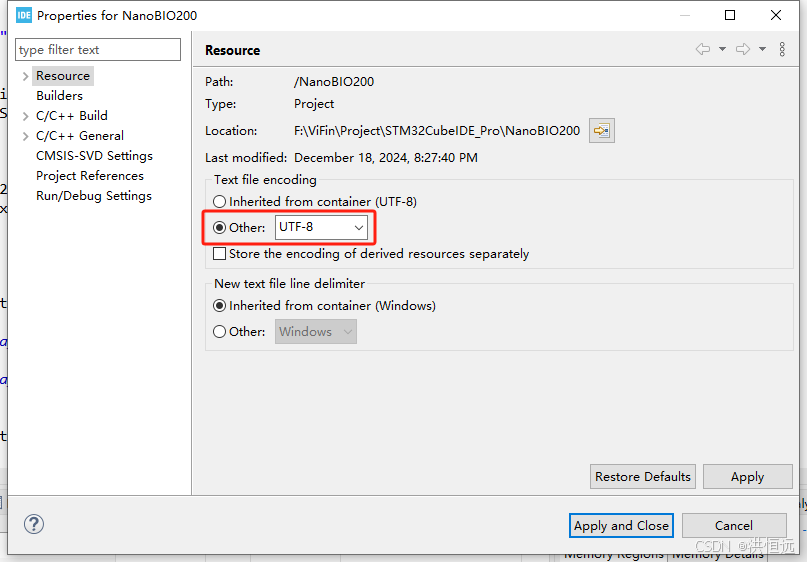Maximize the Properties dialog window

click(x=730, y=15)
